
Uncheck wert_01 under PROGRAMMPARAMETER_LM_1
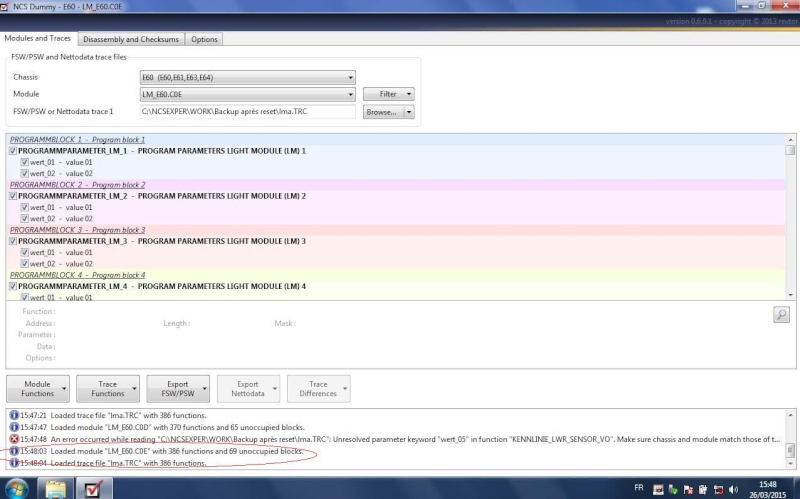(x=24, y=162)
